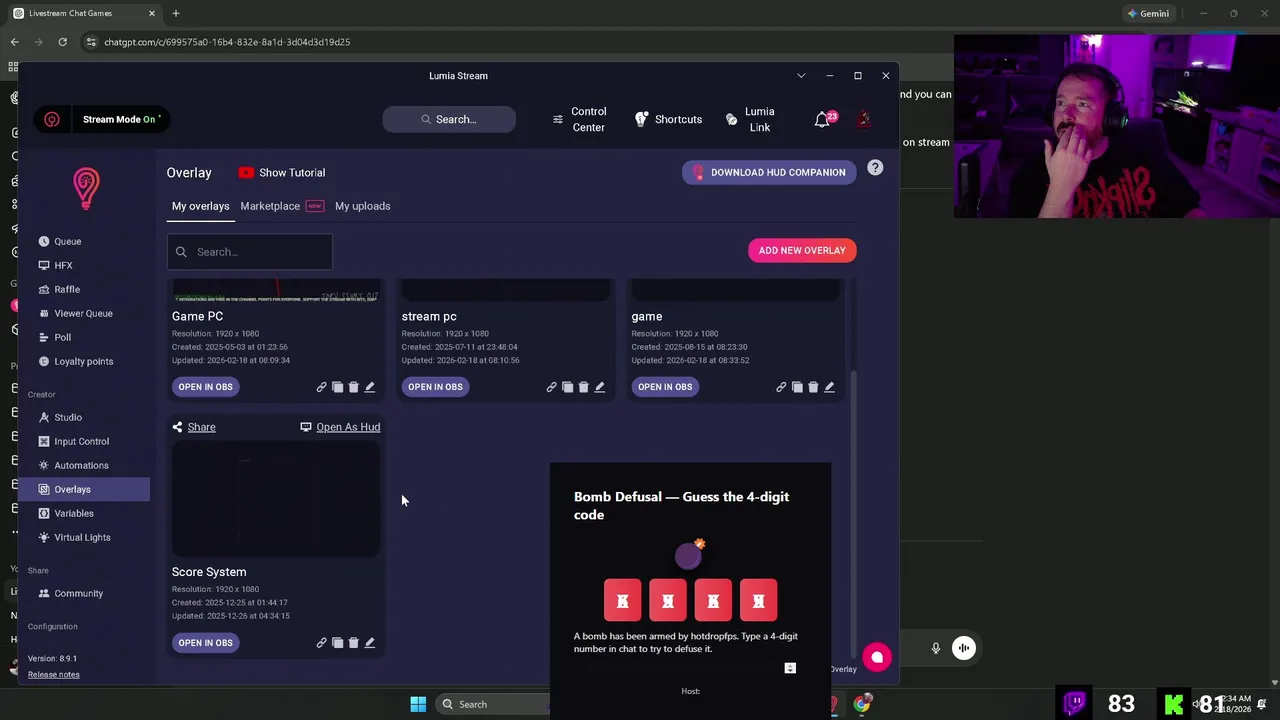Duplicate the stream pc overlay

(567, 387)
